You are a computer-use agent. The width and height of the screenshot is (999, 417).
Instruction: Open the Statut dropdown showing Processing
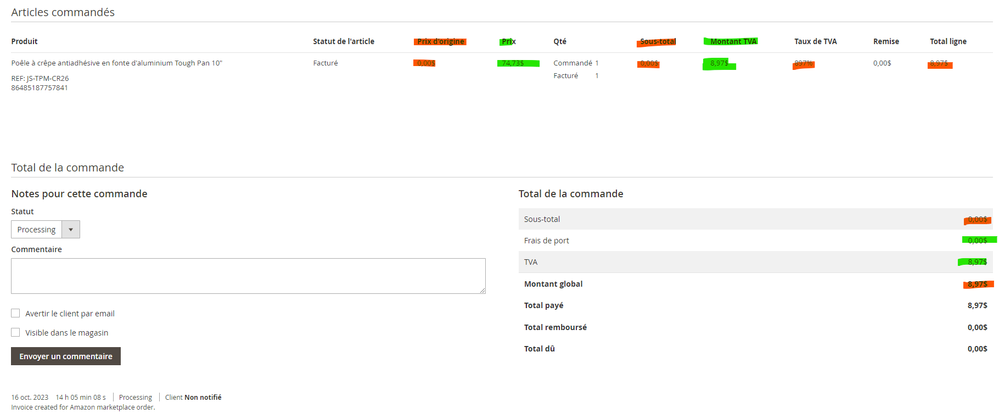tap(37, 230)
